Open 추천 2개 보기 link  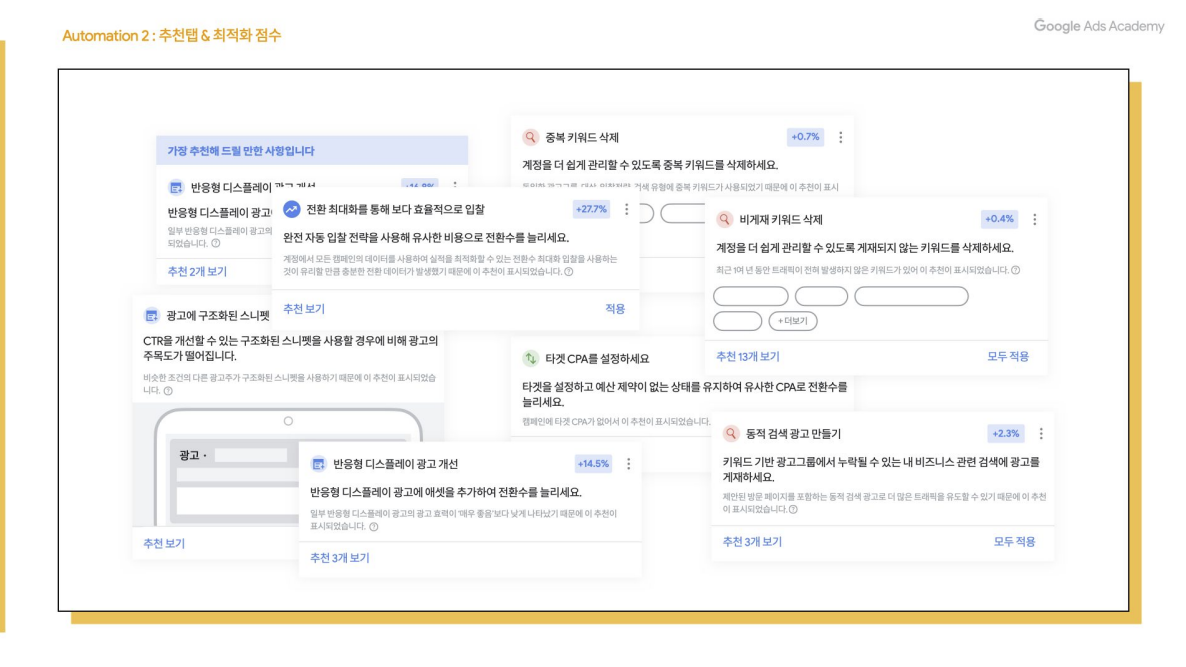197,271
